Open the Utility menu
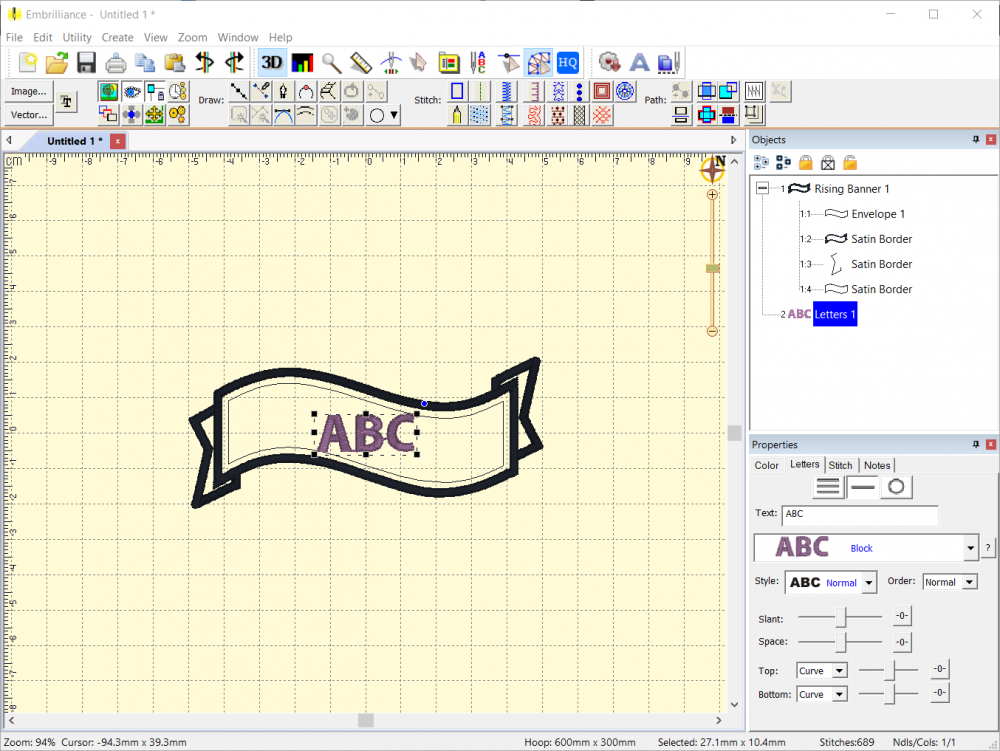 click(x=77, y=37)
